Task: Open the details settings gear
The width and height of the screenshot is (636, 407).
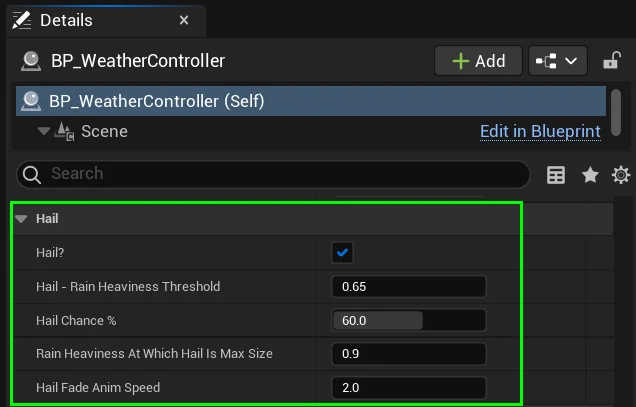Action: [x=621, y=175]
